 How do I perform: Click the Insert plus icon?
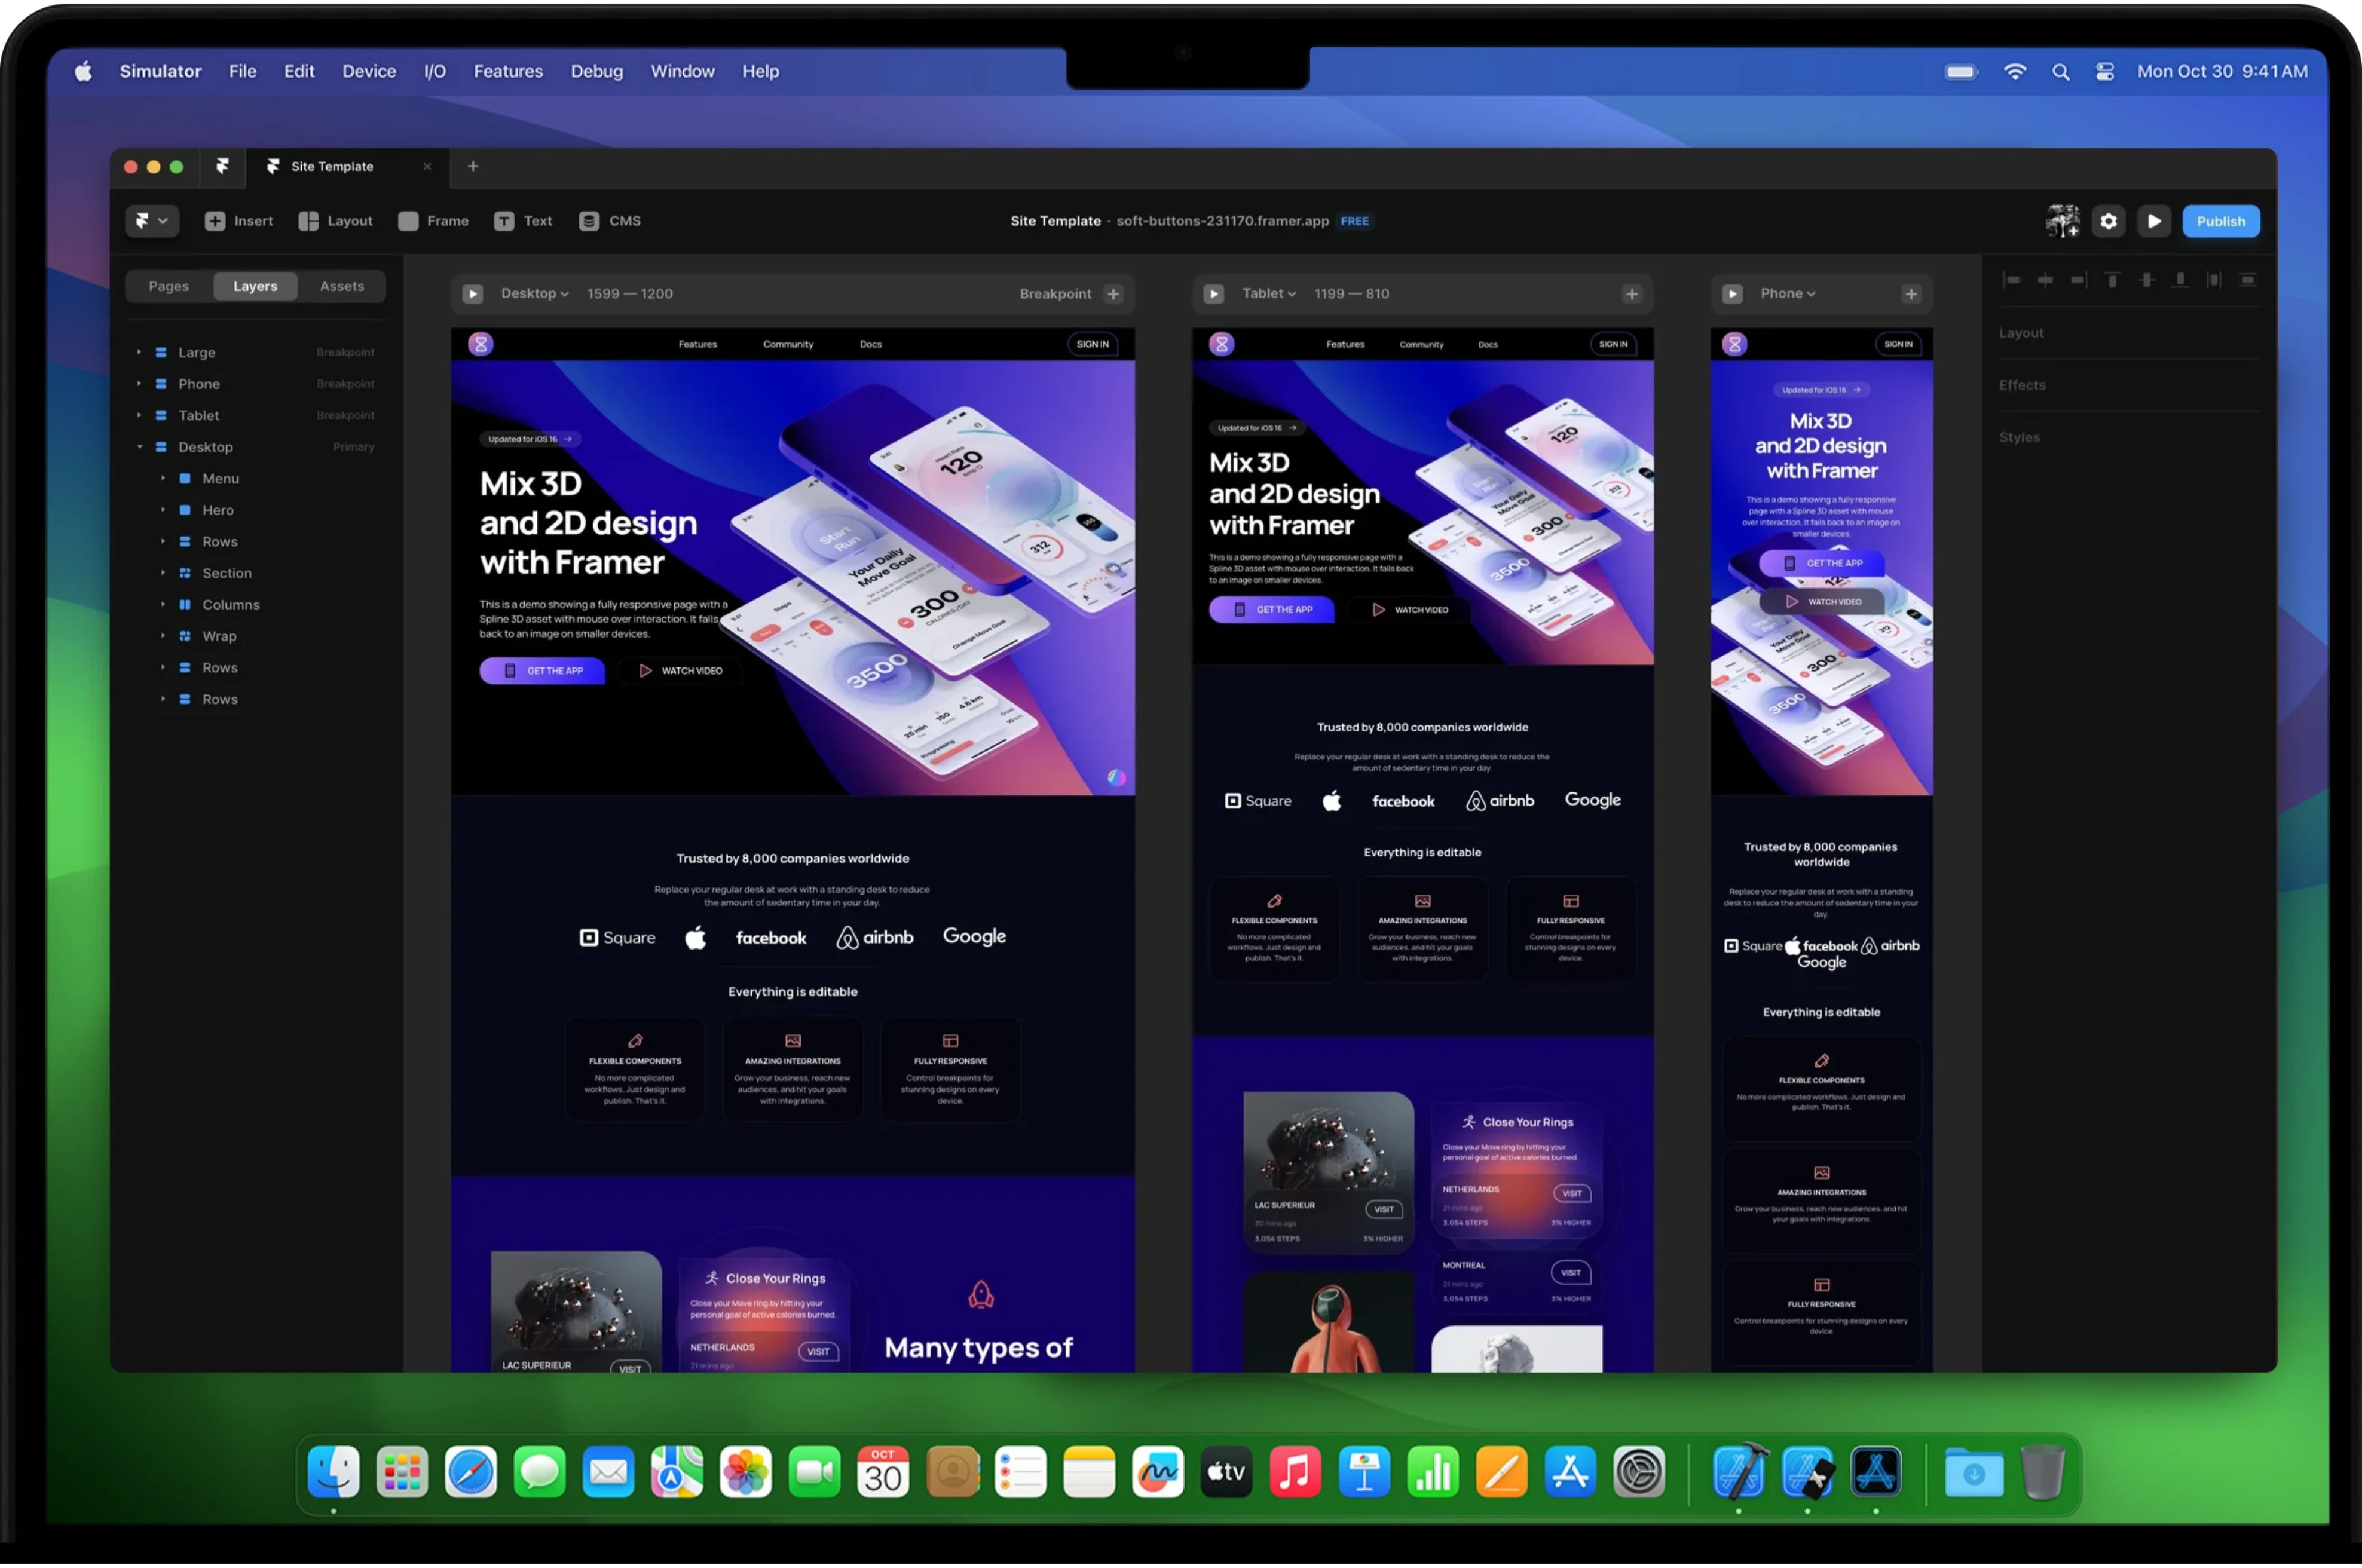[215, 221]
